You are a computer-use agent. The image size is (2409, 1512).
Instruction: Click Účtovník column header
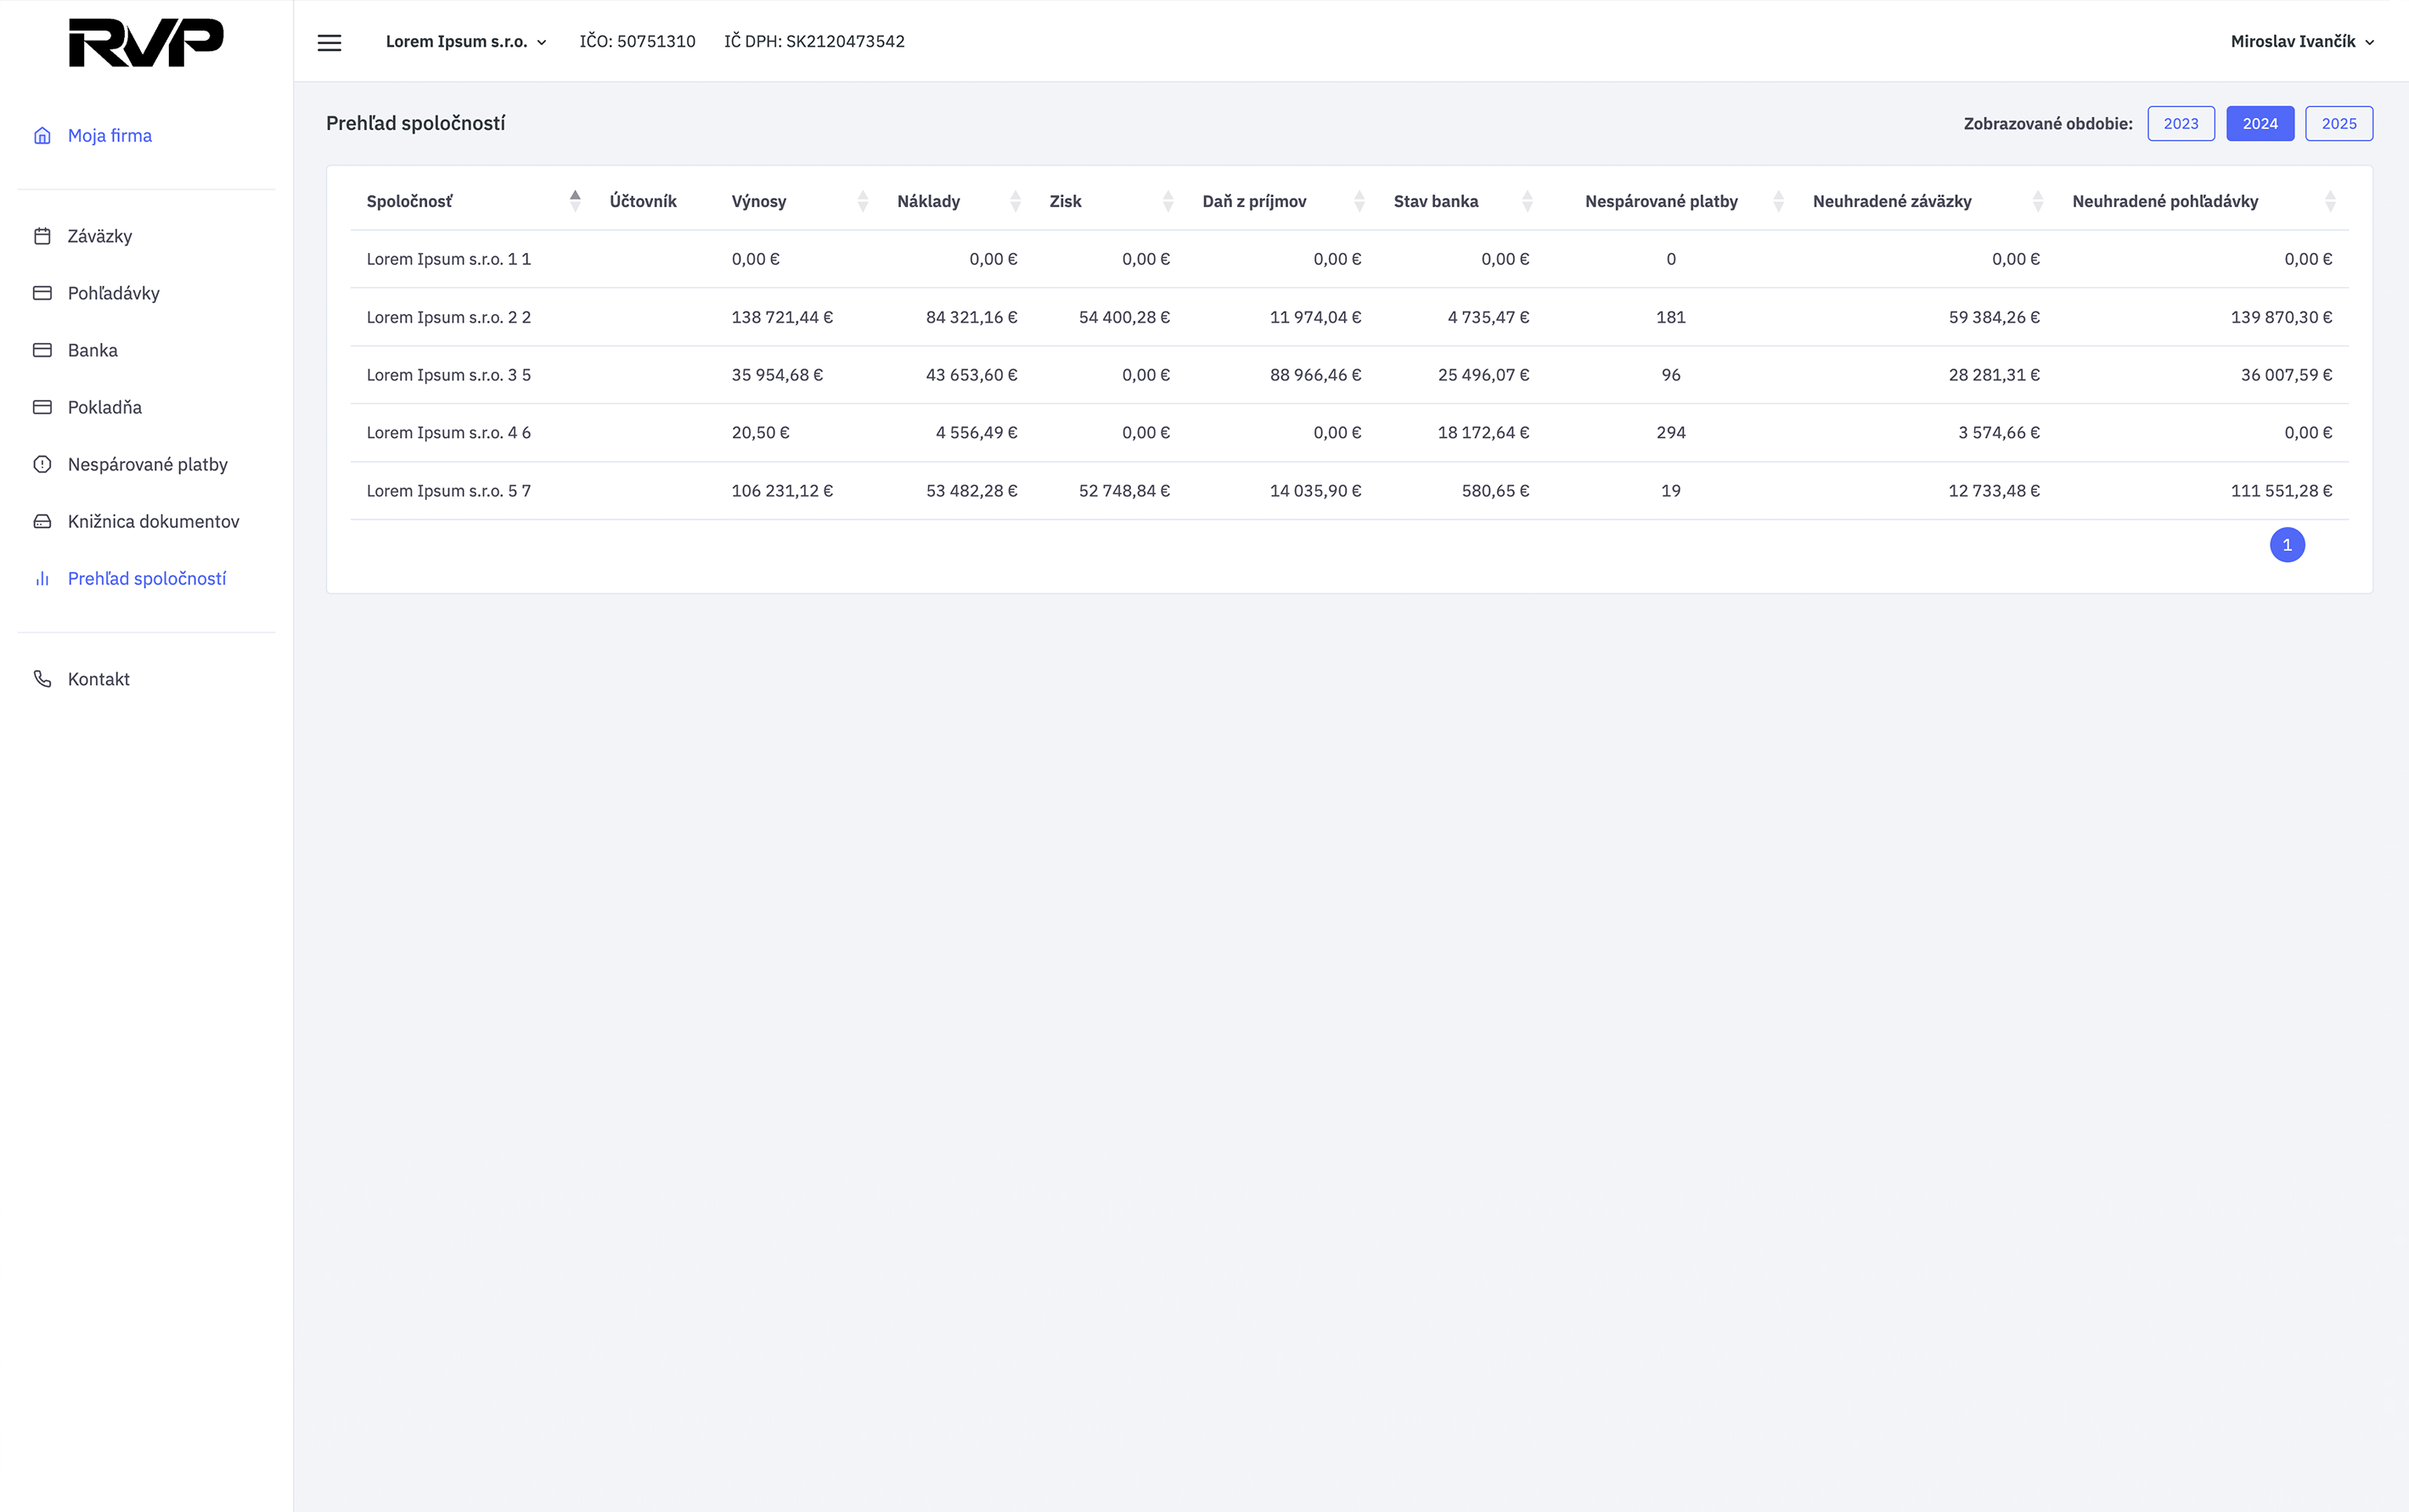[x=643, y=201]
